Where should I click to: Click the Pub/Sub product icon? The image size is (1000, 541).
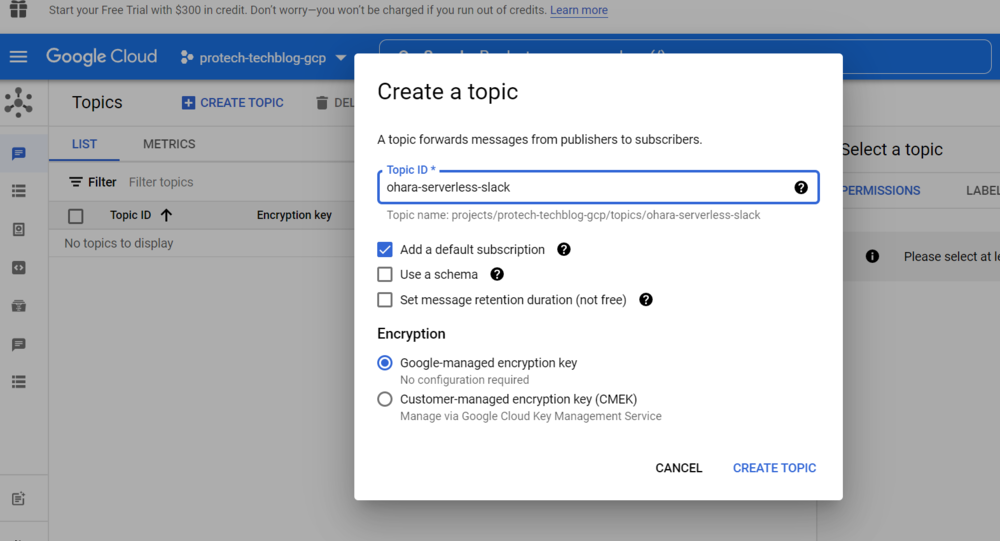point(18,102)
